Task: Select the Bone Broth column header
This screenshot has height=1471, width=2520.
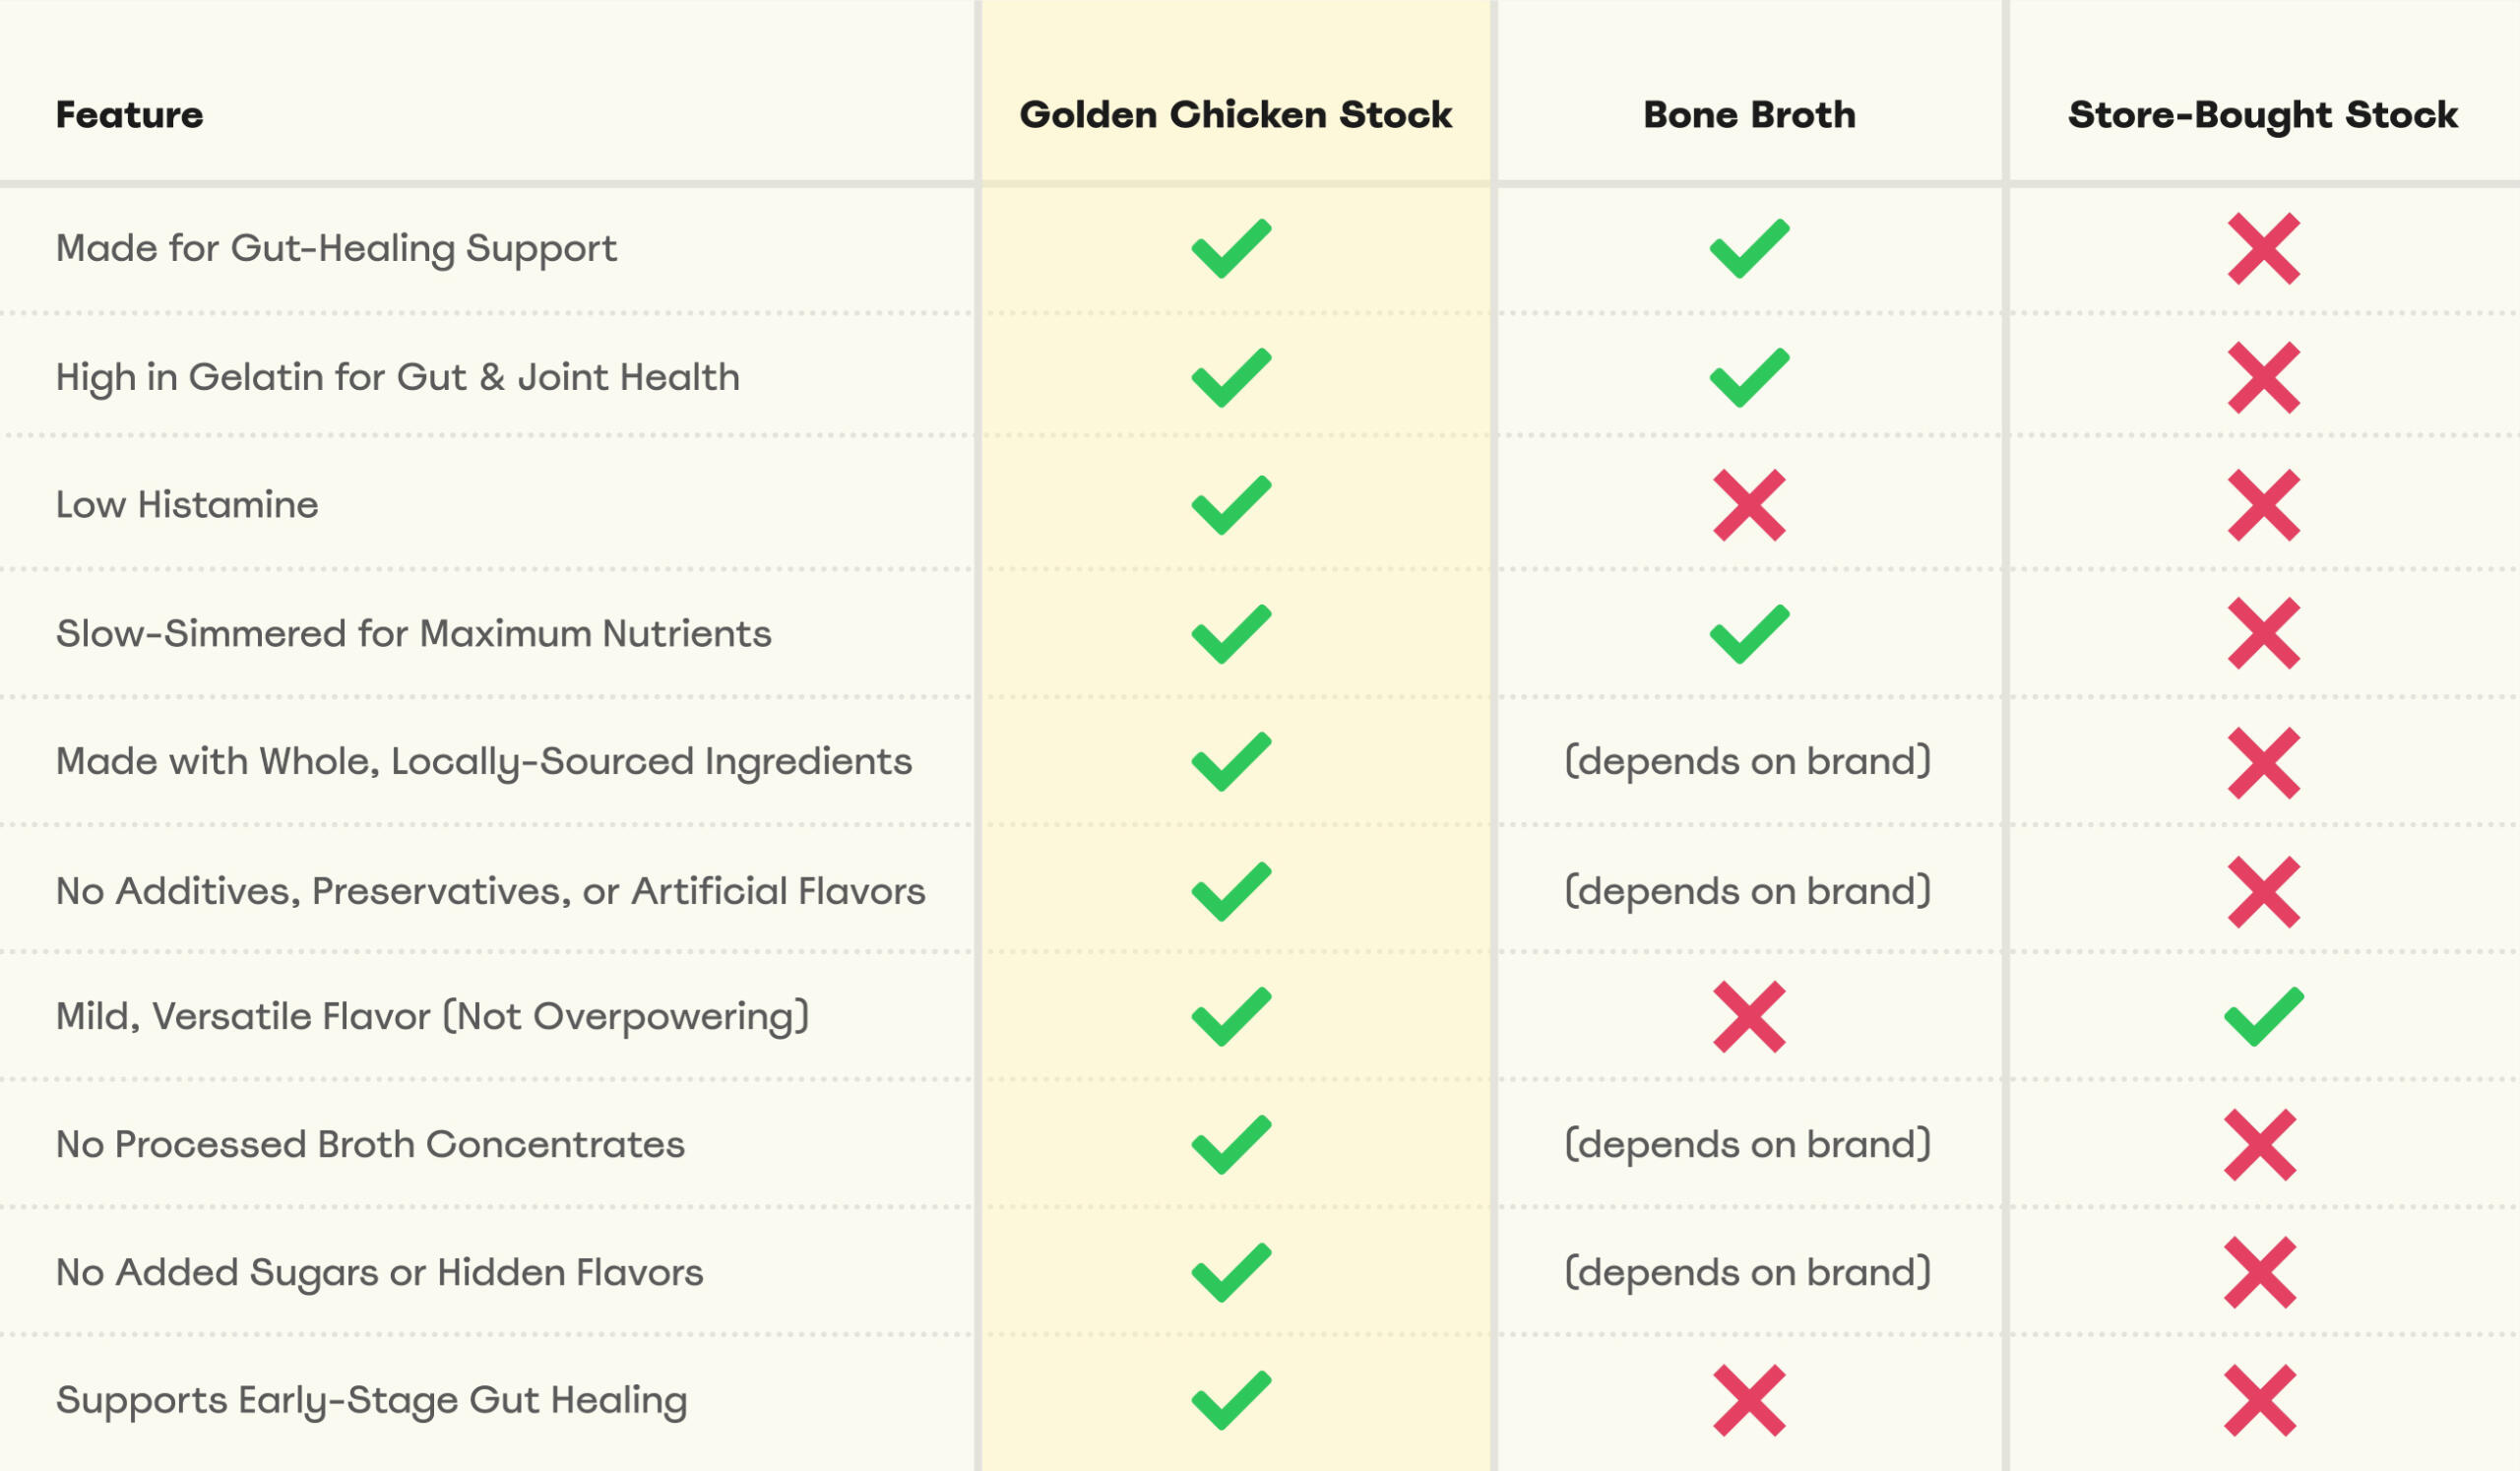Action: pos(1748,115)
